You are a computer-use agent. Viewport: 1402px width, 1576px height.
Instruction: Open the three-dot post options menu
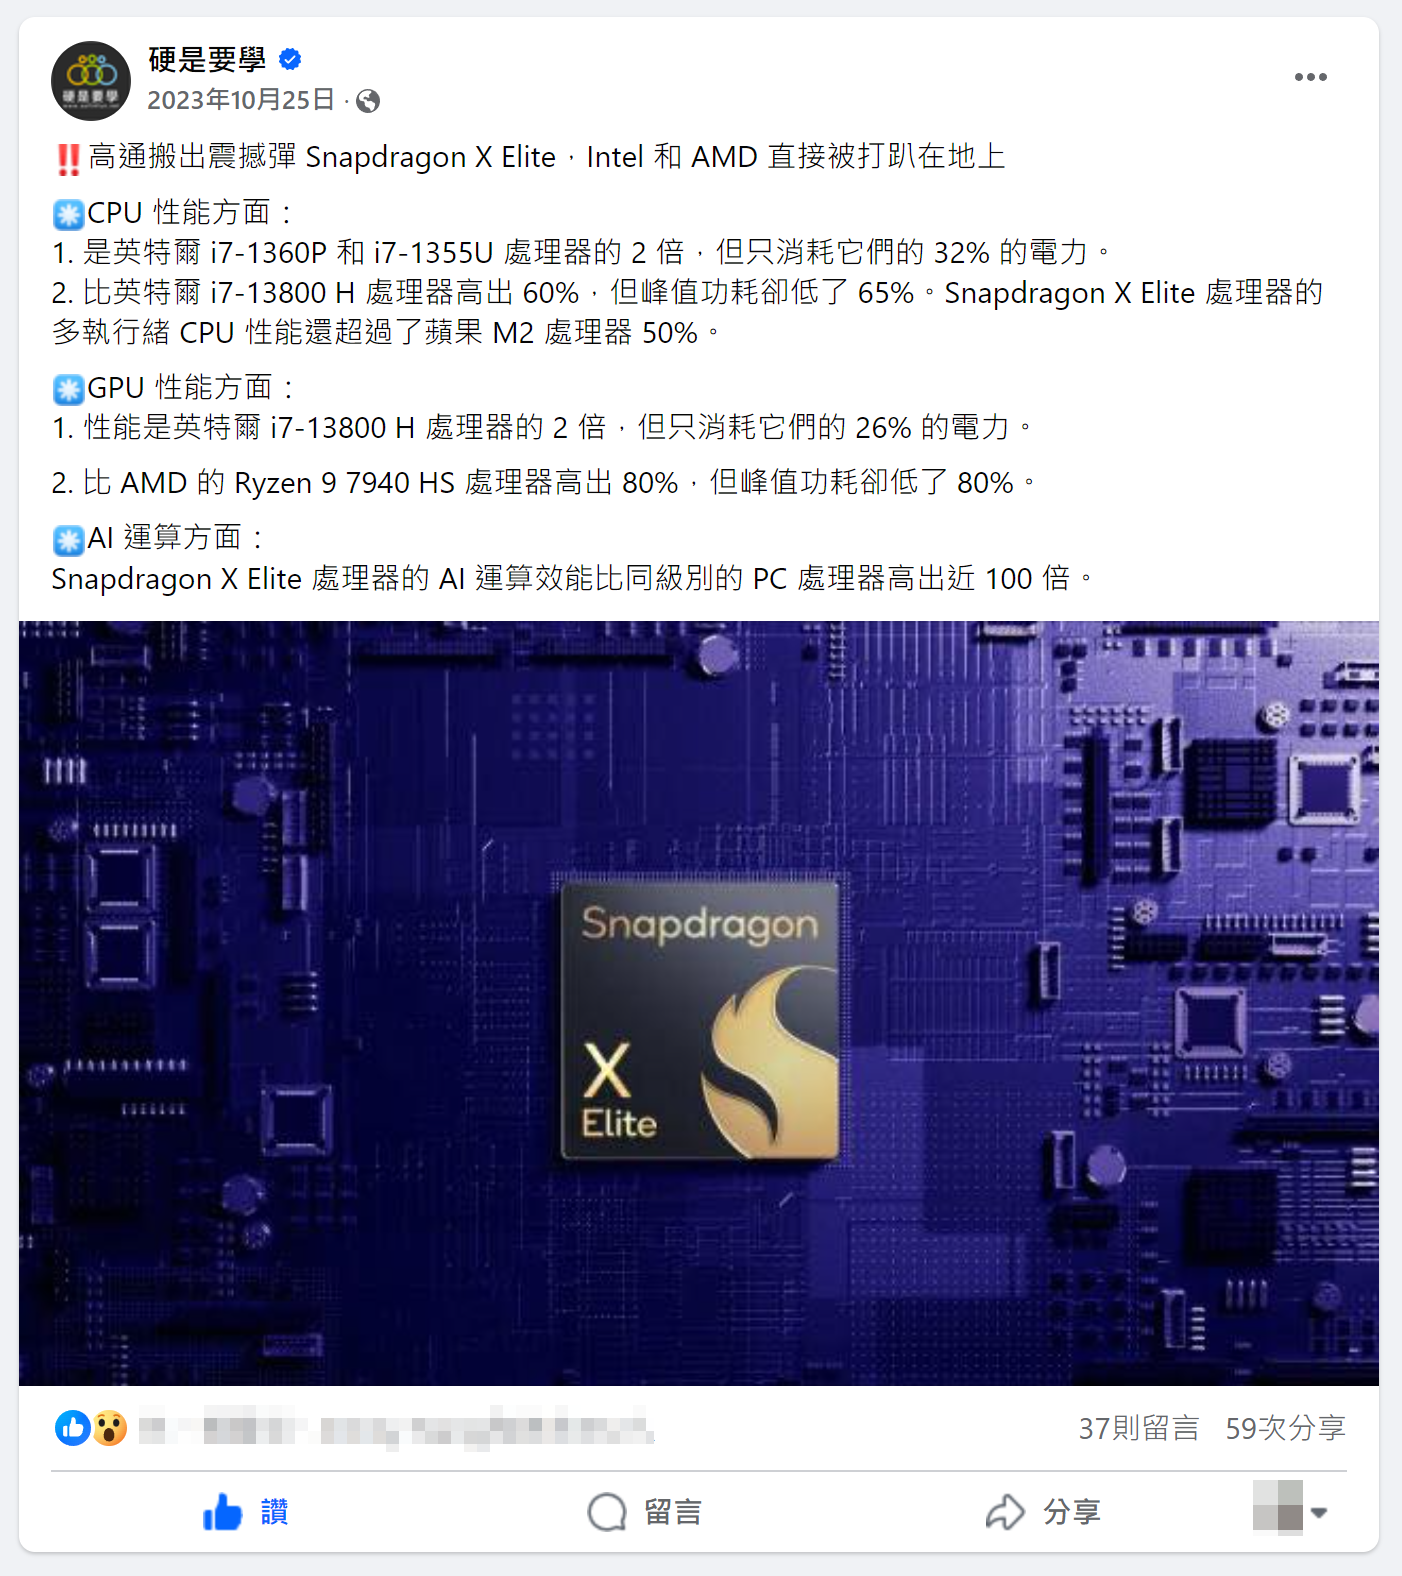(x=1310, y=77)
